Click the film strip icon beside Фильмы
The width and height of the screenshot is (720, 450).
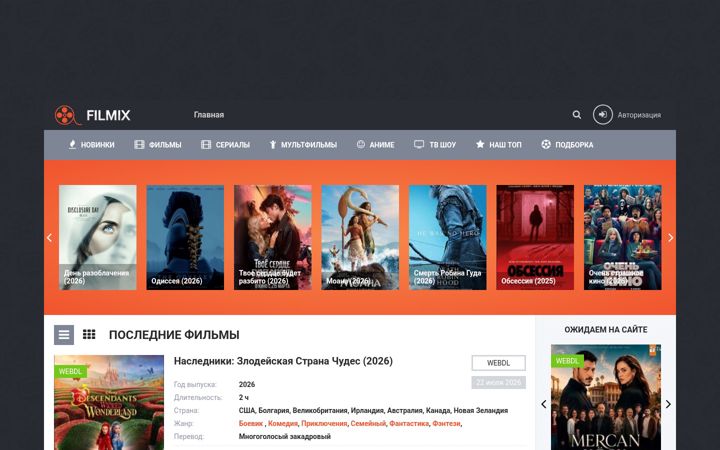tap(139, 145)
